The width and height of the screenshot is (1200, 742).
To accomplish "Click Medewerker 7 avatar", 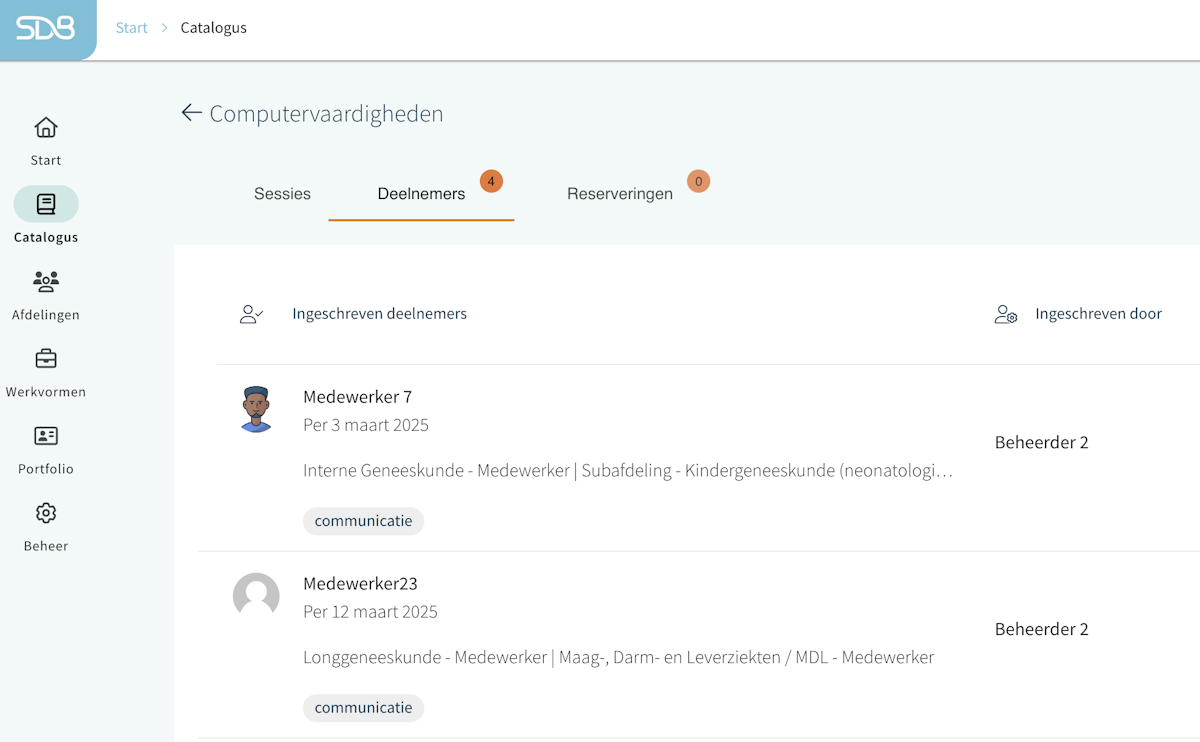I will (x=256, y=409).
